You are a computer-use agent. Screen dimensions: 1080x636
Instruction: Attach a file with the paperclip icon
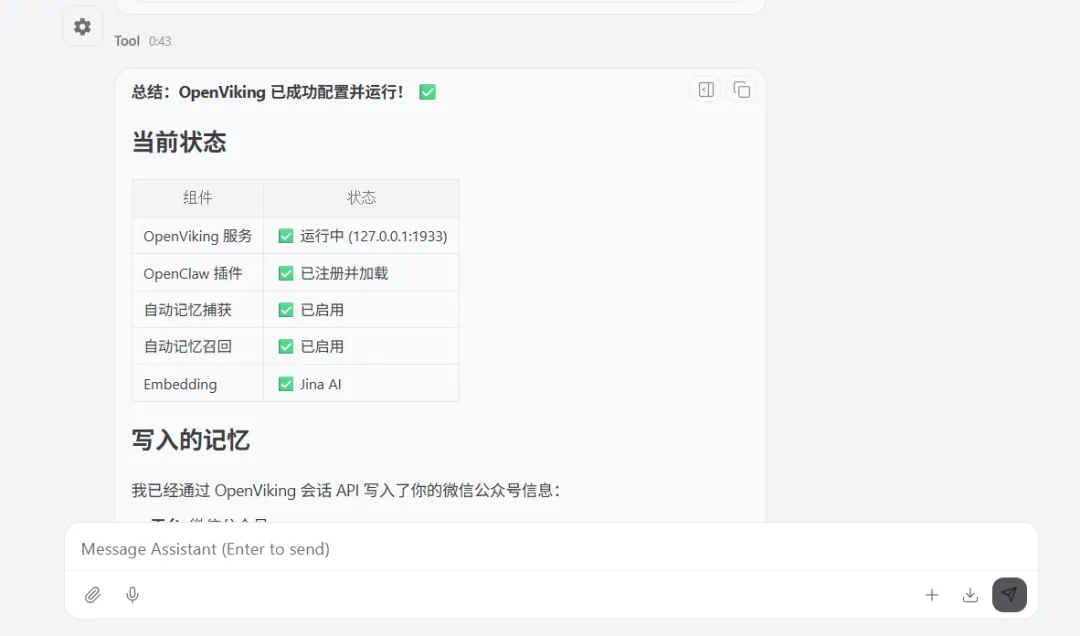pyautogui.click(x=92, y=595)
